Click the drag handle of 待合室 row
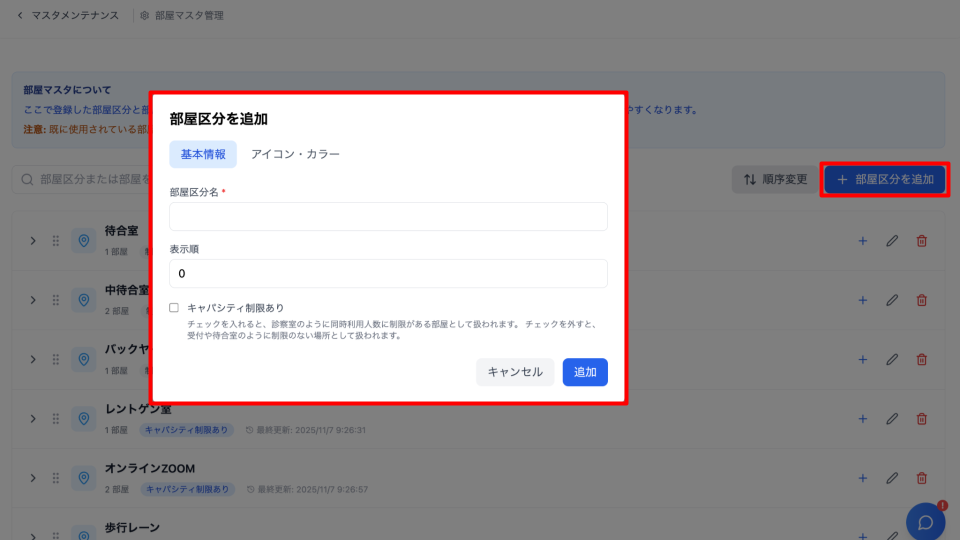This screenshot has height=540, width=960. coord(56,241)
